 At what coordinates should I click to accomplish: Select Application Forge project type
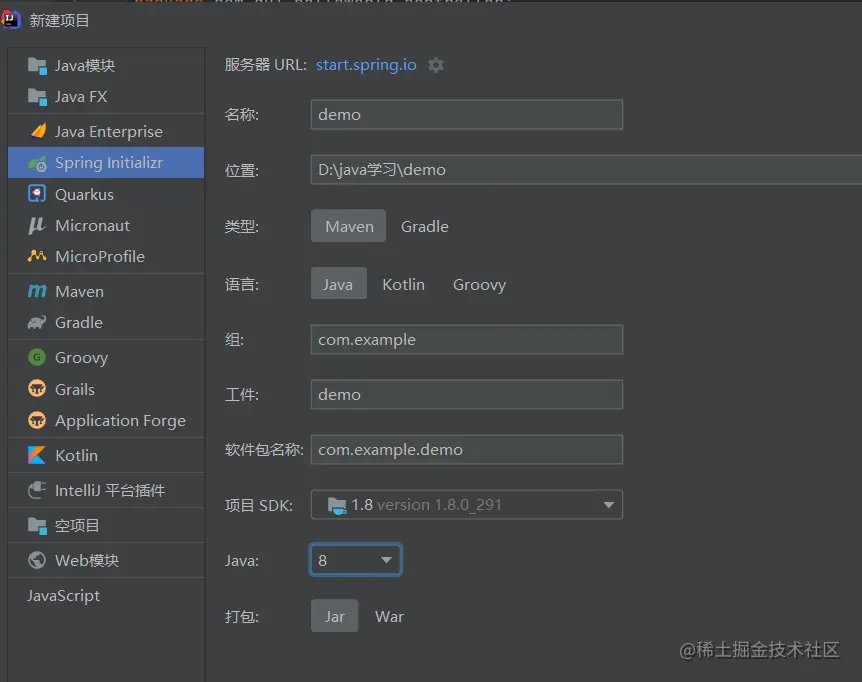pyautogui.click(x=106, y=420)
